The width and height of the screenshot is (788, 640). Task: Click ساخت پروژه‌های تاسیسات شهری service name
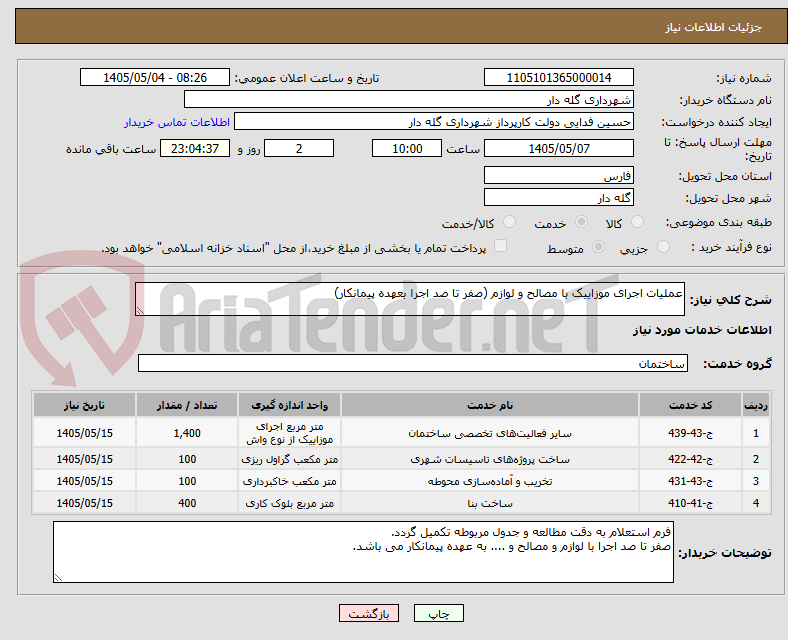click(x=490, y=459)
